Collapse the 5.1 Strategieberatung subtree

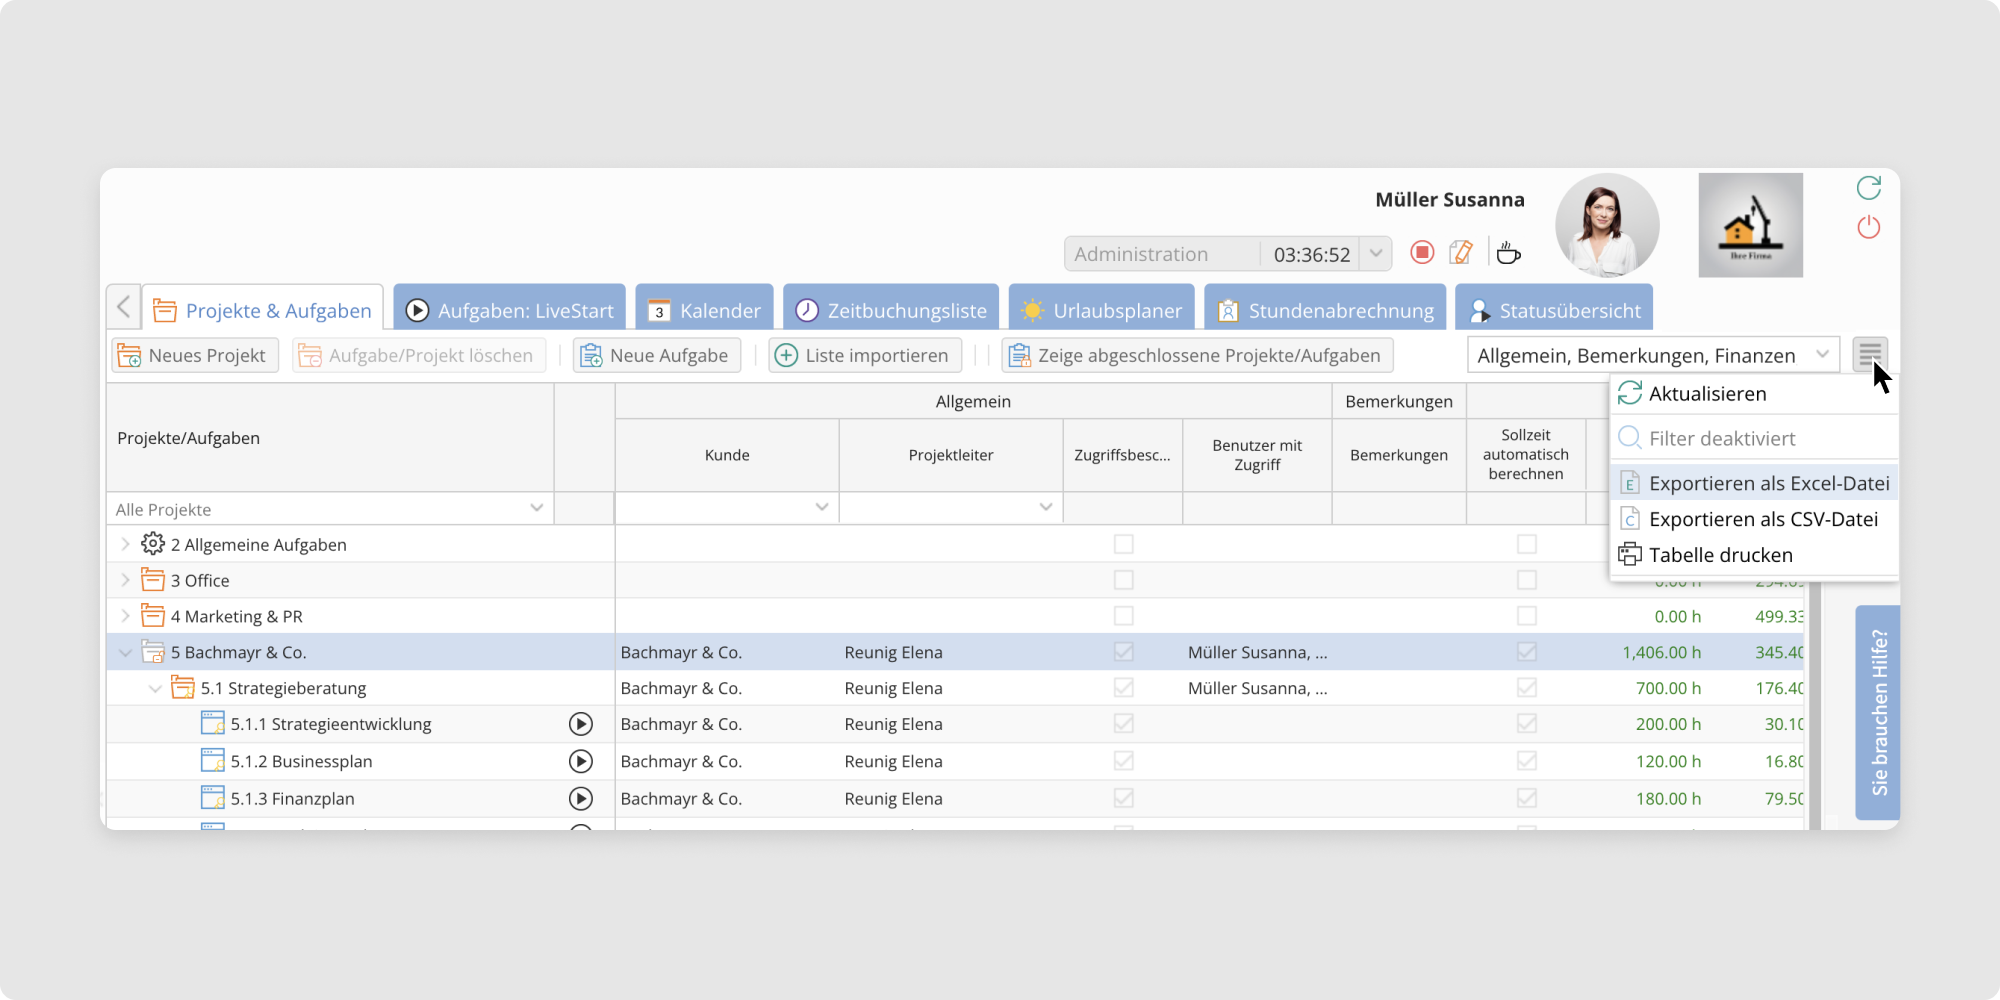click(x=155, y=688)
